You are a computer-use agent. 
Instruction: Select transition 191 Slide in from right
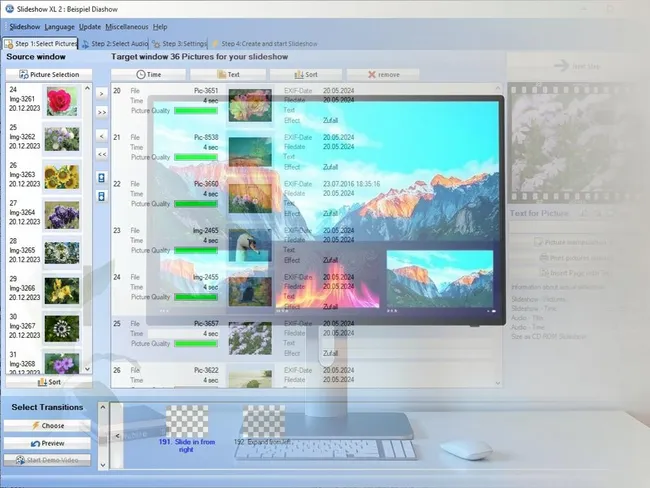tap(187, 429)
